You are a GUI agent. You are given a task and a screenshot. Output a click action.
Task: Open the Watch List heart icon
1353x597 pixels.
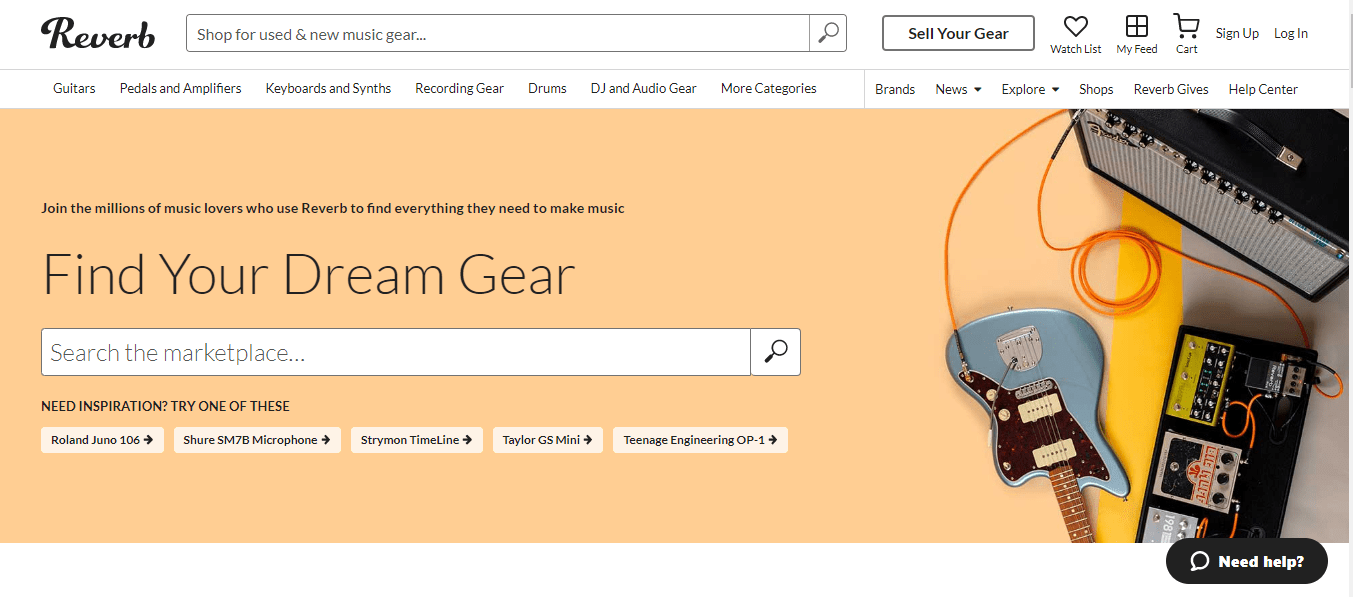1075,27
